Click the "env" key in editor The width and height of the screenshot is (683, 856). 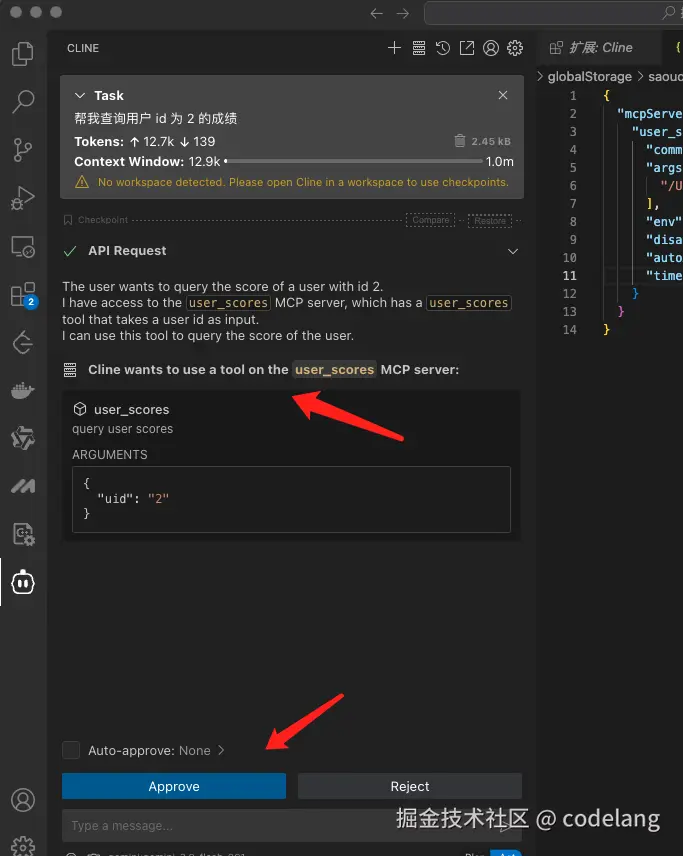click(x=664, y=222)
